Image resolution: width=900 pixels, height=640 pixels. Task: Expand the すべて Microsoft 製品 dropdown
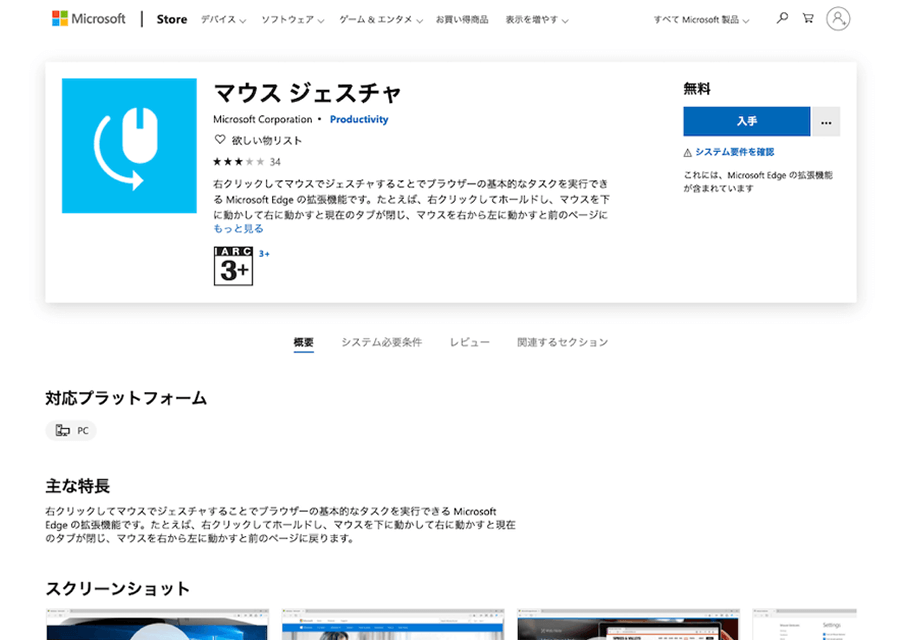point(701,20)
